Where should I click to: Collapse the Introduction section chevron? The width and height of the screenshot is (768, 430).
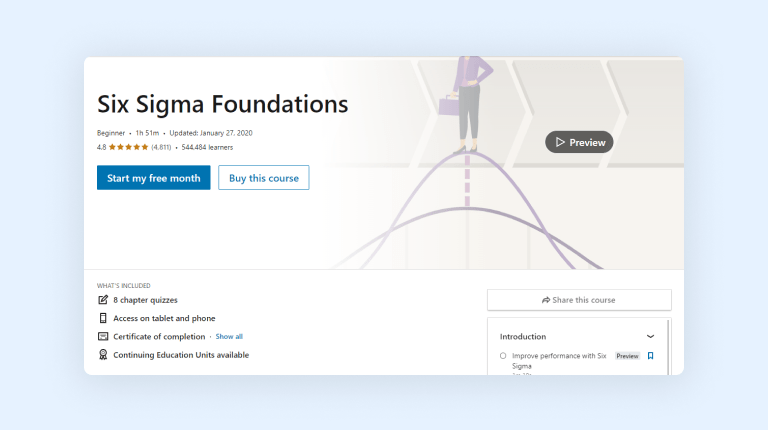pyautogui.click(x=650, y=337)
